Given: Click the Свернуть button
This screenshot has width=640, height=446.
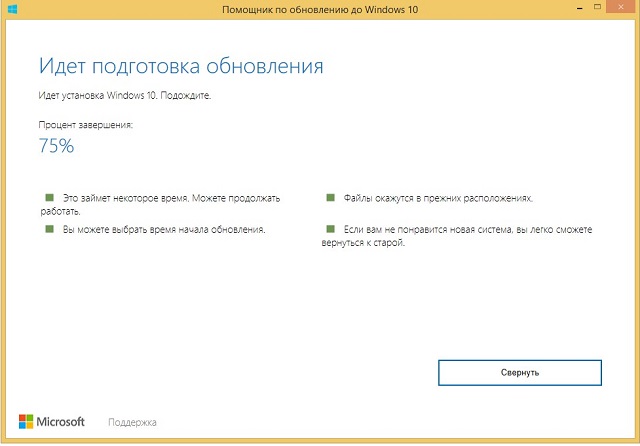Looking at the screenshot, I should tap(520, 372).
